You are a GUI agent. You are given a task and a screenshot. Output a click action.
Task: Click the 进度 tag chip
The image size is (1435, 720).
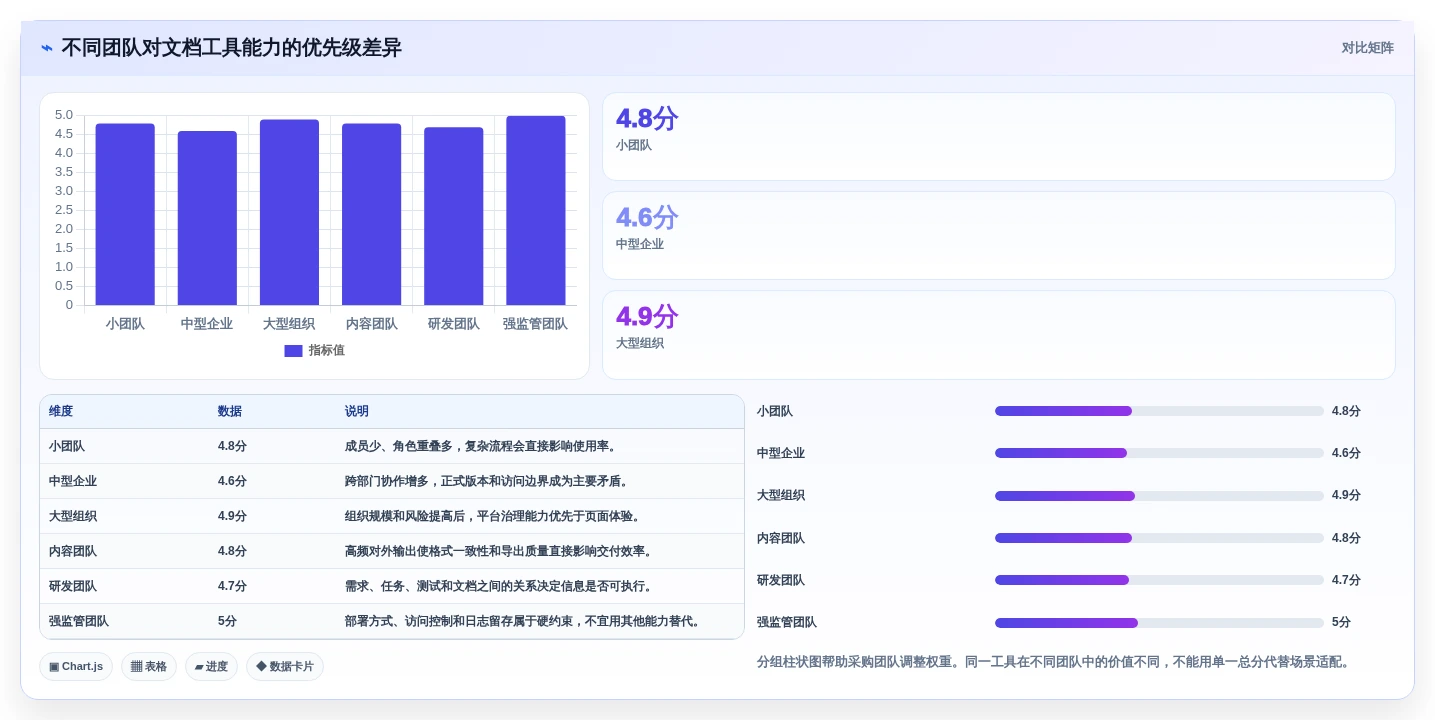211,667
